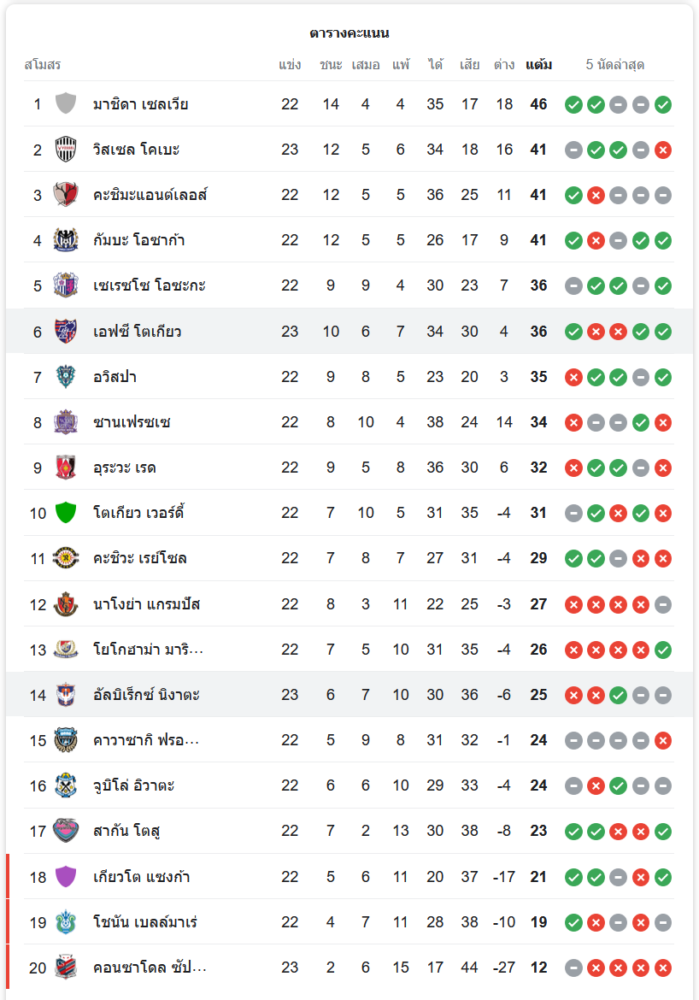The height and width of the screenshot is (1000, 699).
Task: Open the วิสเซล โคเบะ team link
Action: click(136, 149)
